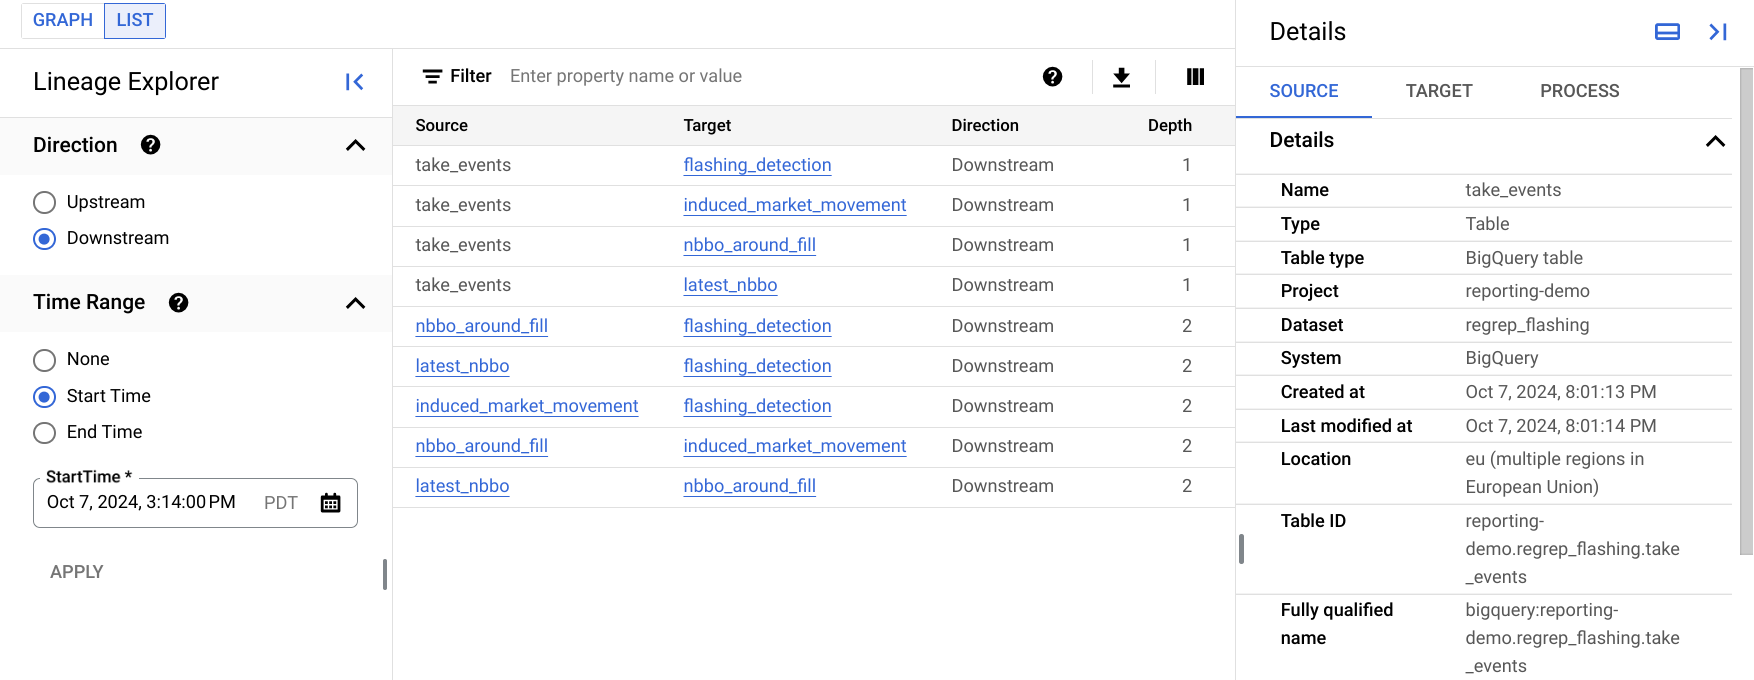The width and height of the screenshot is (1754, 680).
Task: Open nbbo_around_fill source linked to induced_market_movement
Action: click(x=481, y=446)
